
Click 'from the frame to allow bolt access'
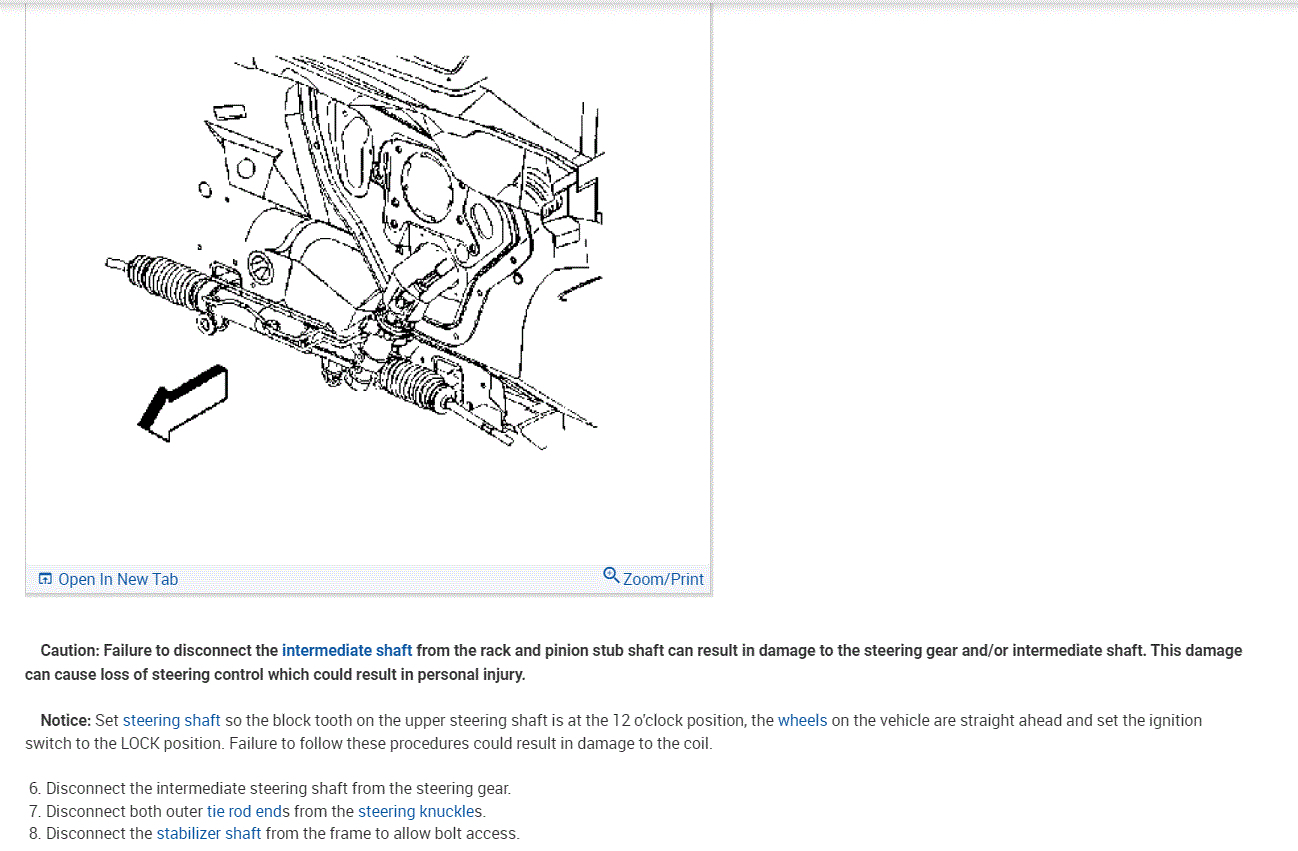pyautogui.click(x=393, y=833)
